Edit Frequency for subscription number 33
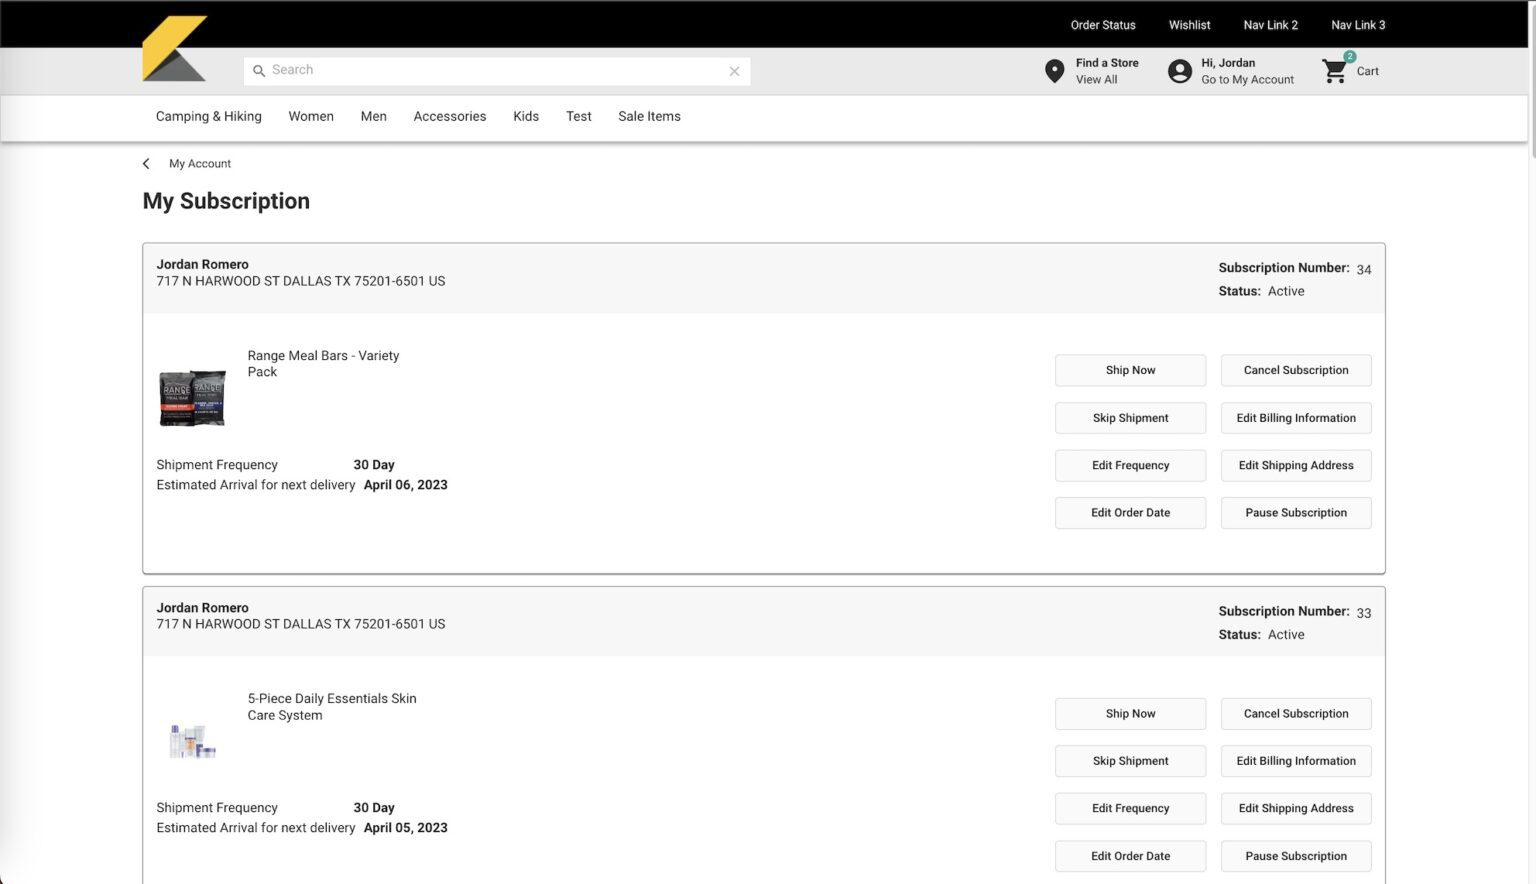The width and height of the screenshot is (1536, 884). coord(1130,808)
